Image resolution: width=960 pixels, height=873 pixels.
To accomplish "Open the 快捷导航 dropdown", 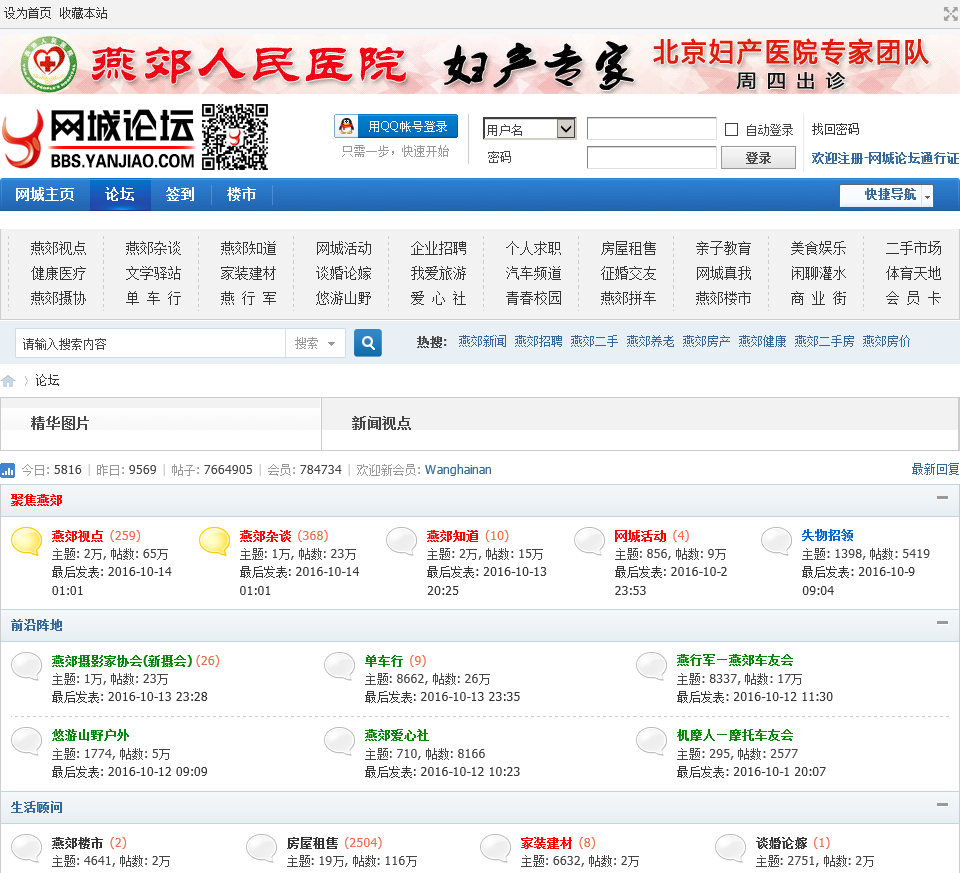I will point(886,195).
